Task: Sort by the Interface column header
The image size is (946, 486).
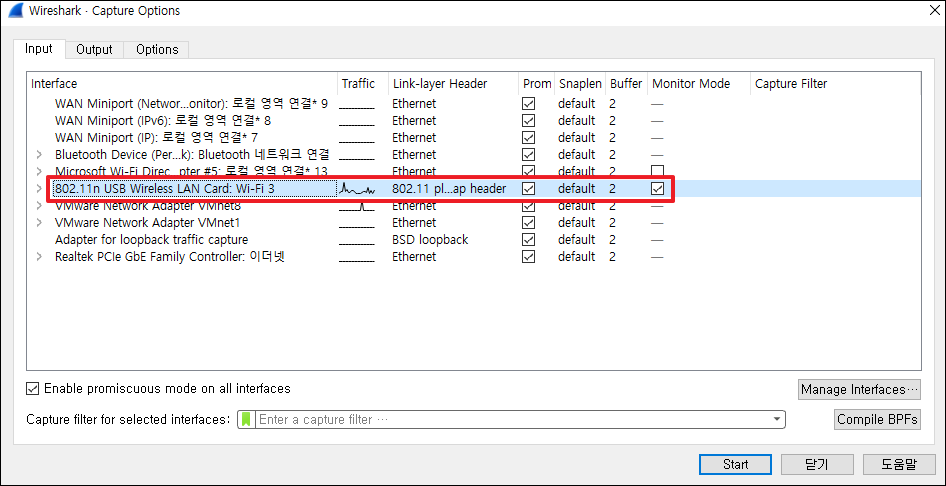Action: tap(182, 84)
